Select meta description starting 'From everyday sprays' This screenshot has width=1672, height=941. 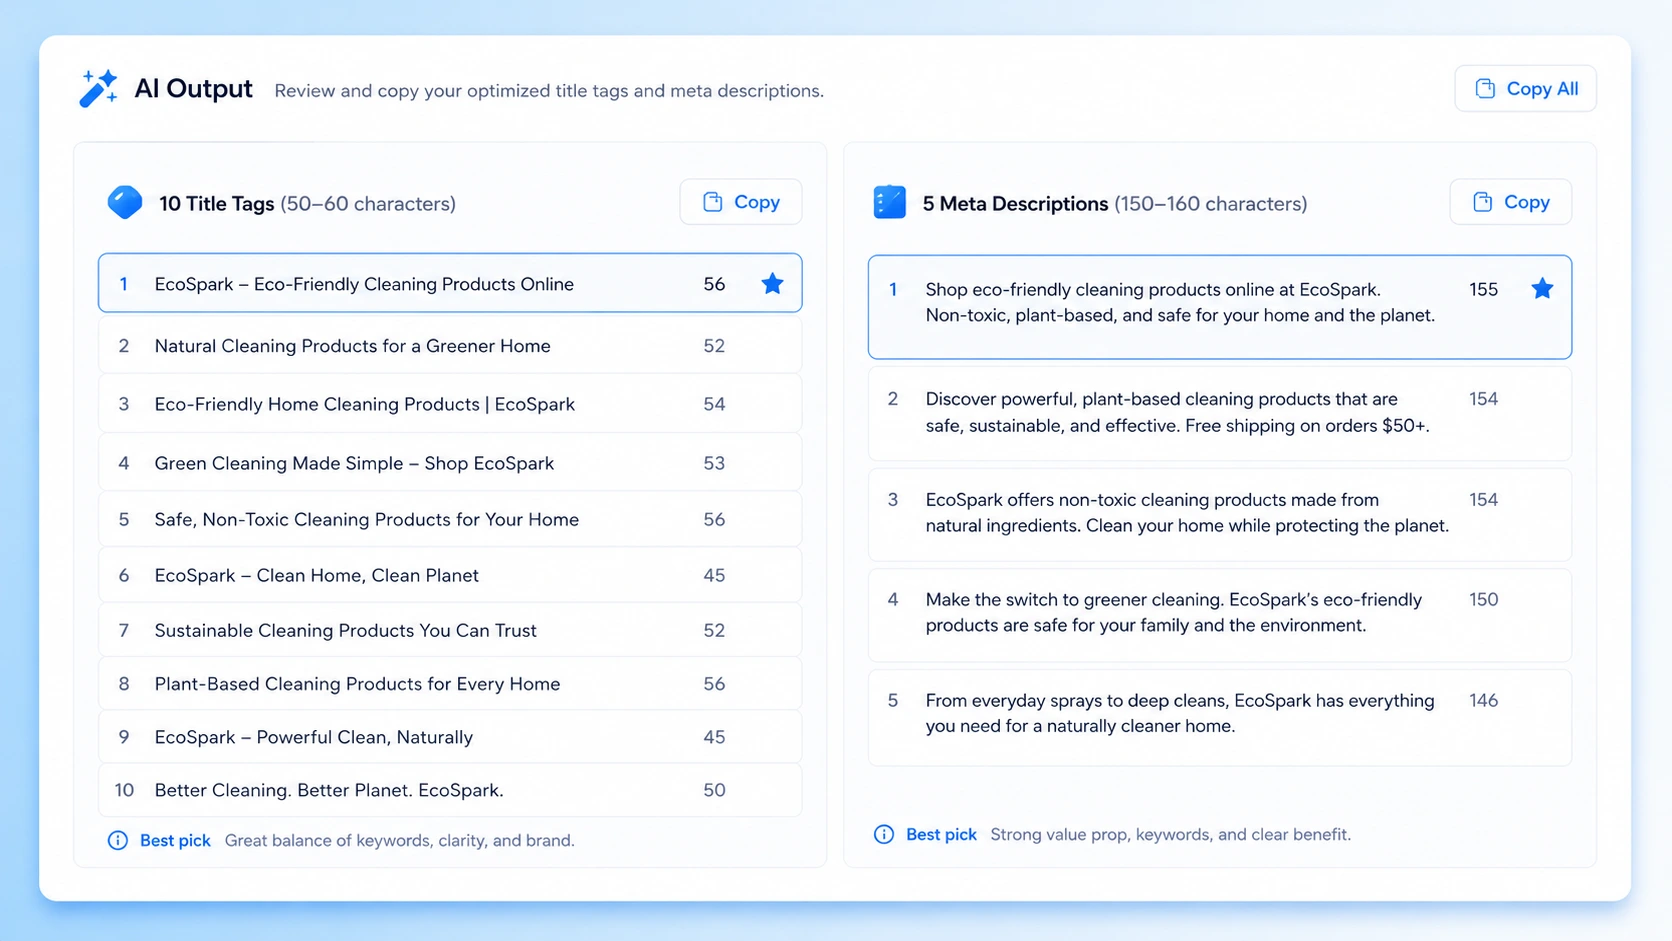click(x=1220, y=717)
